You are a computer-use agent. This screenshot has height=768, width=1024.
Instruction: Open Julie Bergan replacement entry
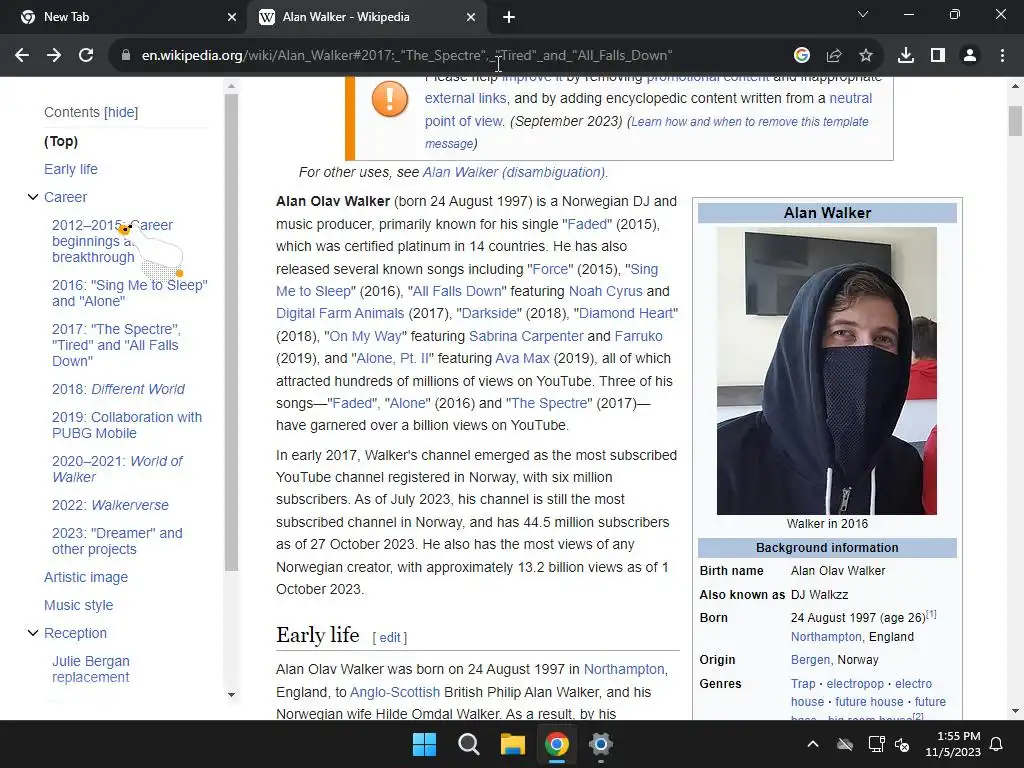[91, 669]
